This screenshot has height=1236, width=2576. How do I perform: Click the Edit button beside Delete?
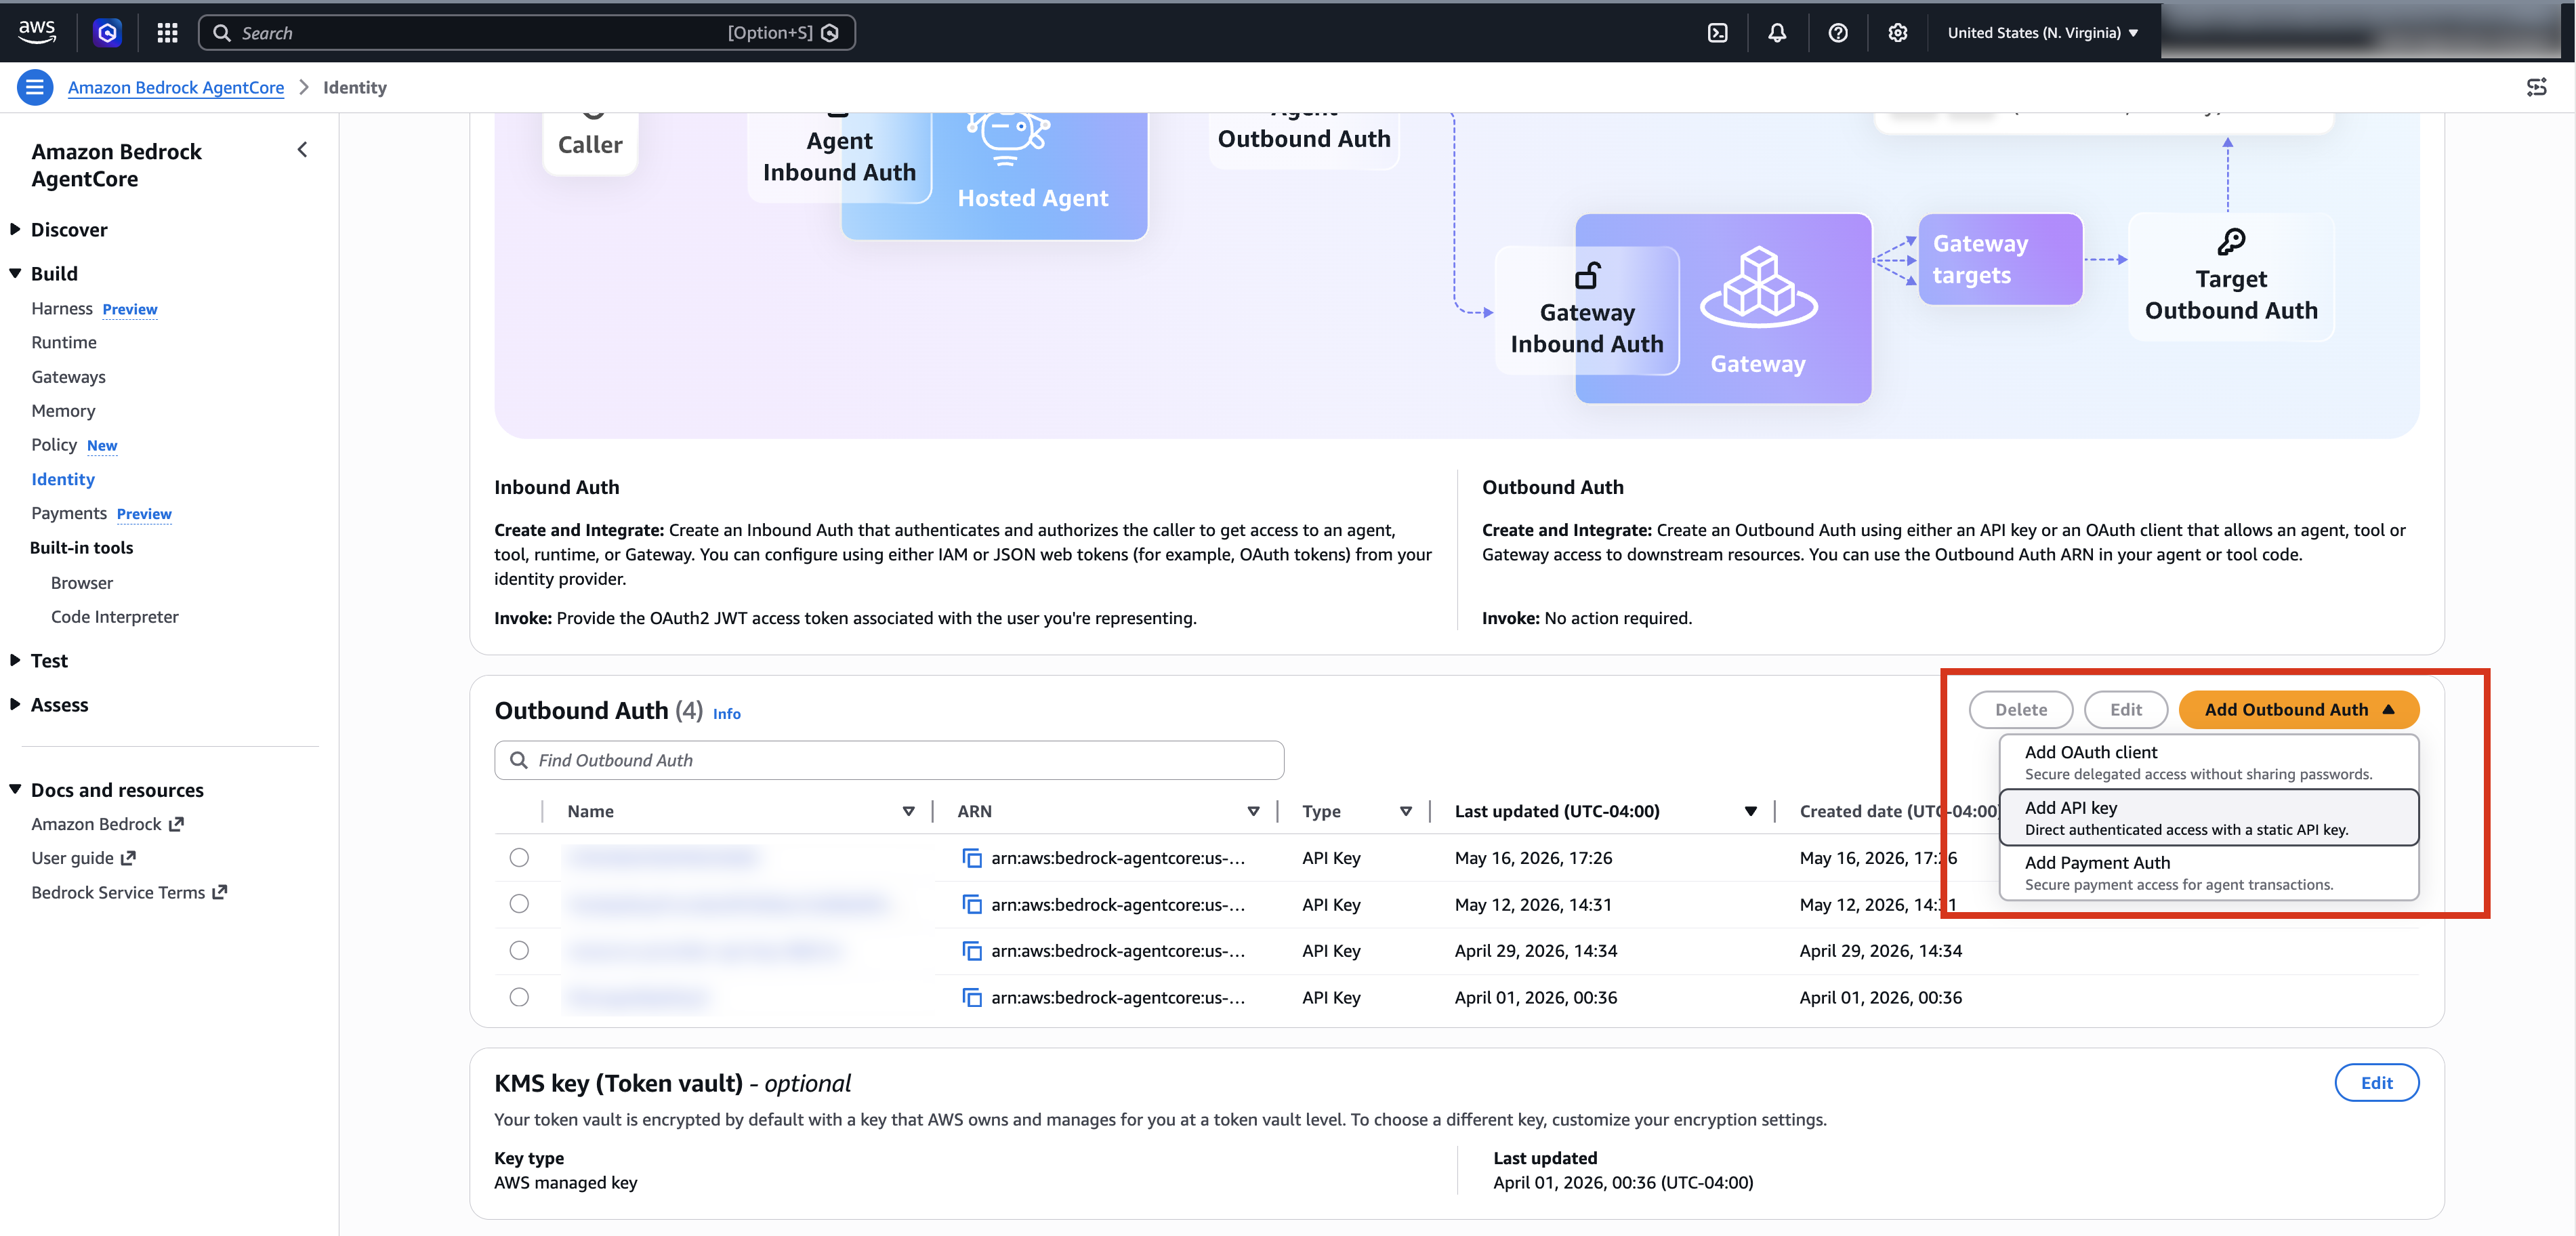click(2125, 709)
